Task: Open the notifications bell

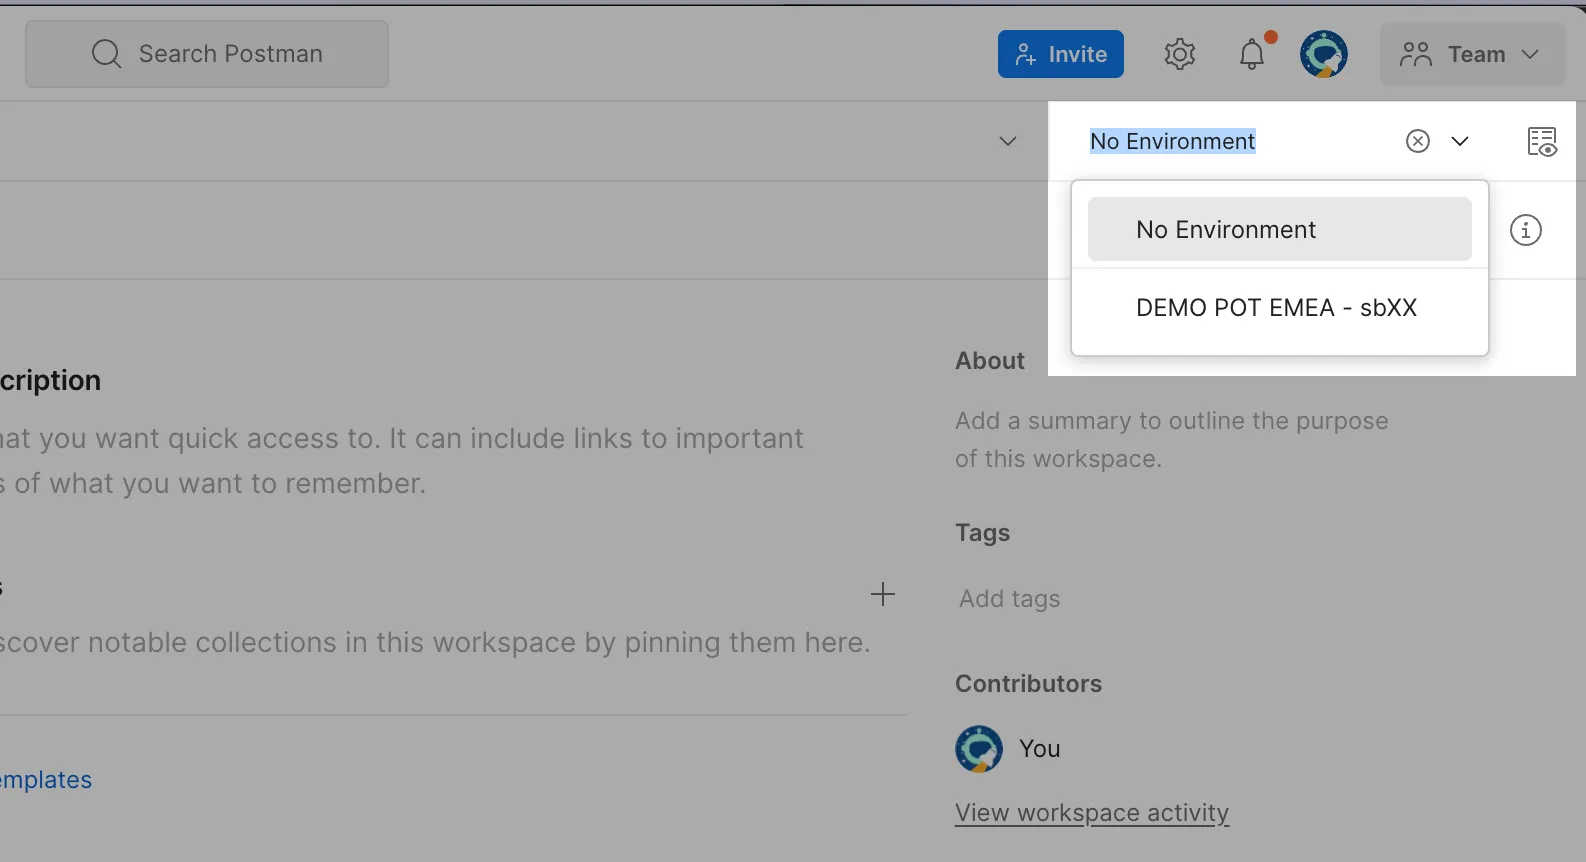Action: (1253, 54)
